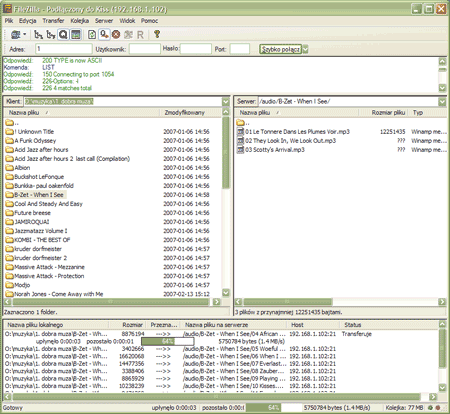Open the Help question mark icon

157,34
